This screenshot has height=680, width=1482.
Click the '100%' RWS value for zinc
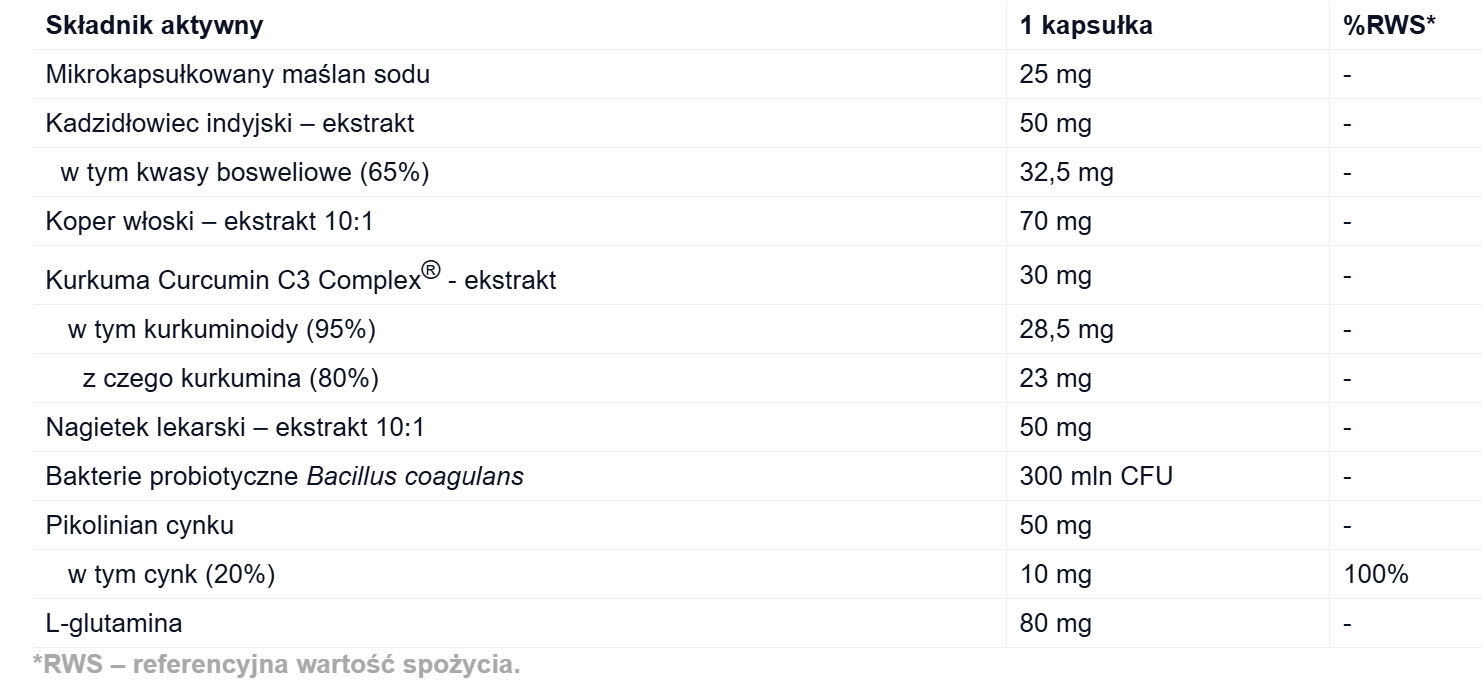pos(1376,574)
